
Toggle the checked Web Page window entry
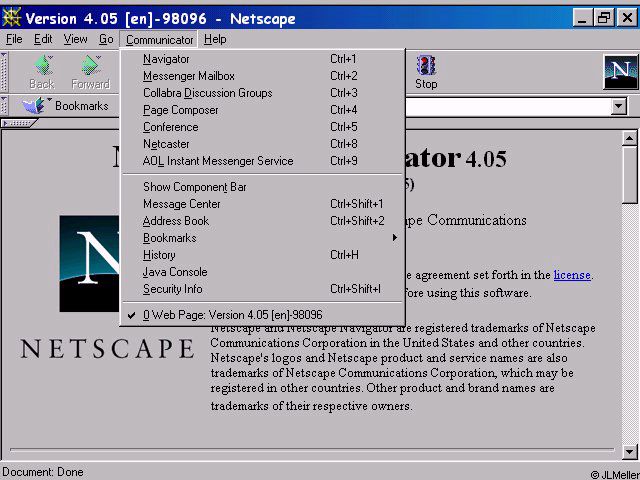[x=232, y=314]
